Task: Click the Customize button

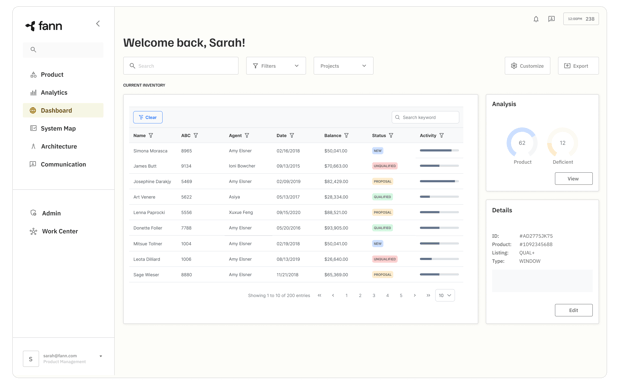Action: tap(527, 66)
